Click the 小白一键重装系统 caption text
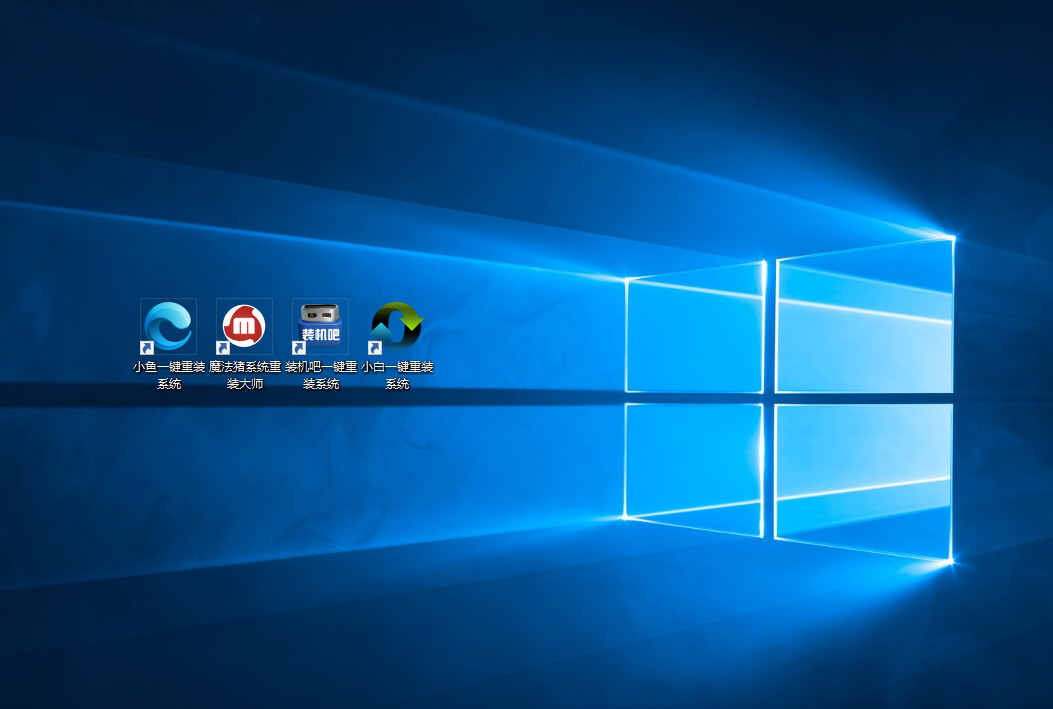The width and height of the screenshot is (1053, 709). point(395,374)
